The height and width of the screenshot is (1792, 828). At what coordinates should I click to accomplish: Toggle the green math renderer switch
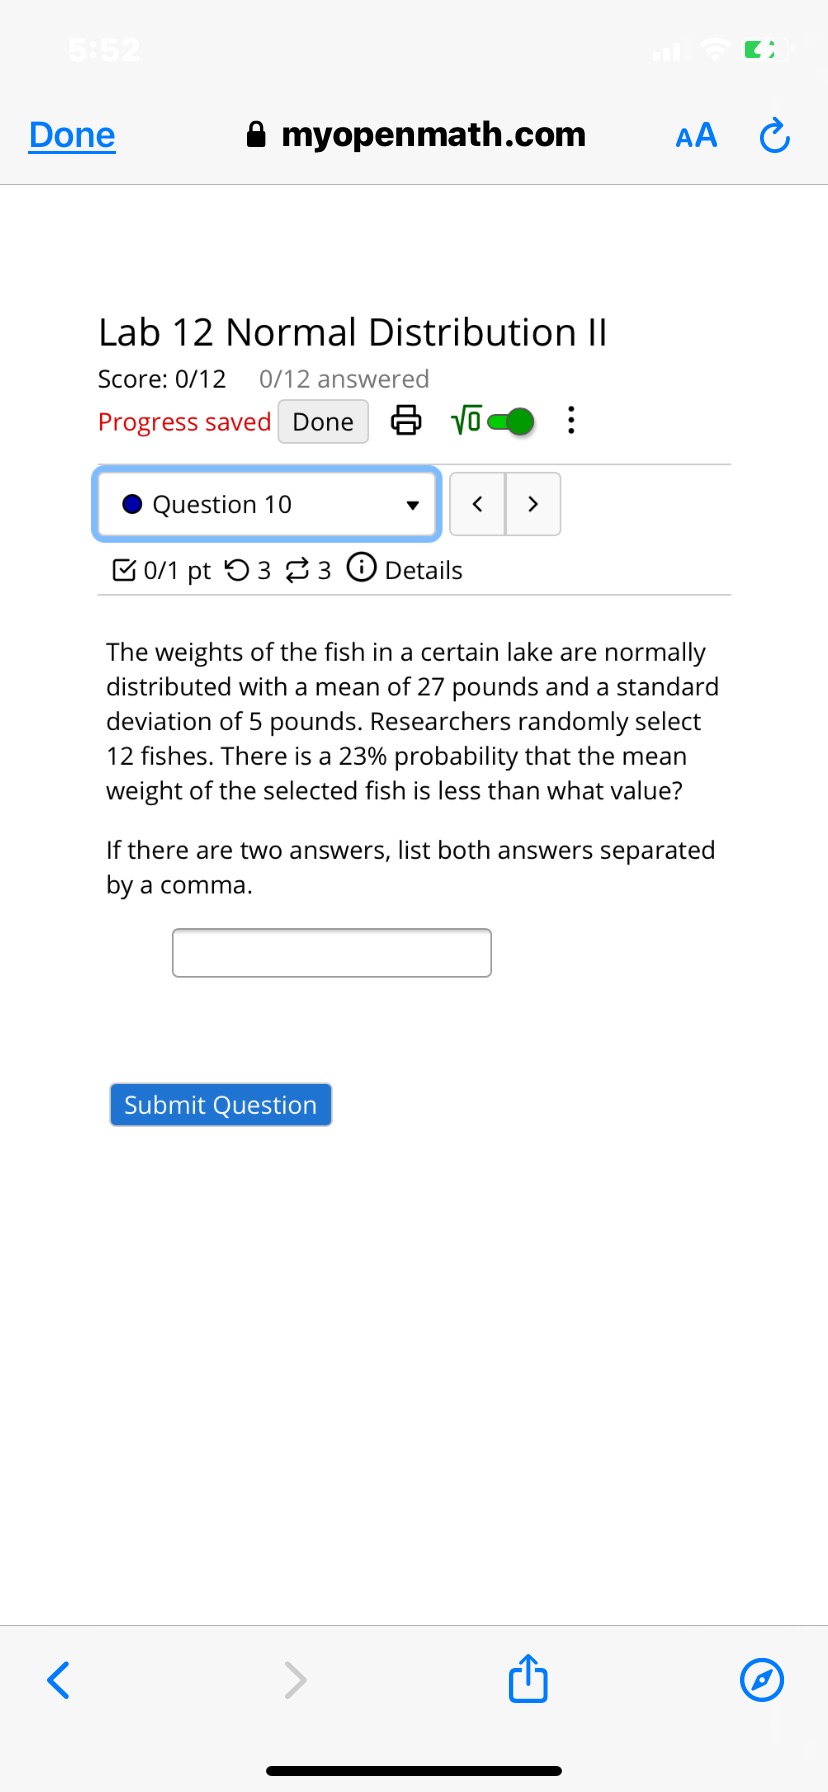click(510, 422)
